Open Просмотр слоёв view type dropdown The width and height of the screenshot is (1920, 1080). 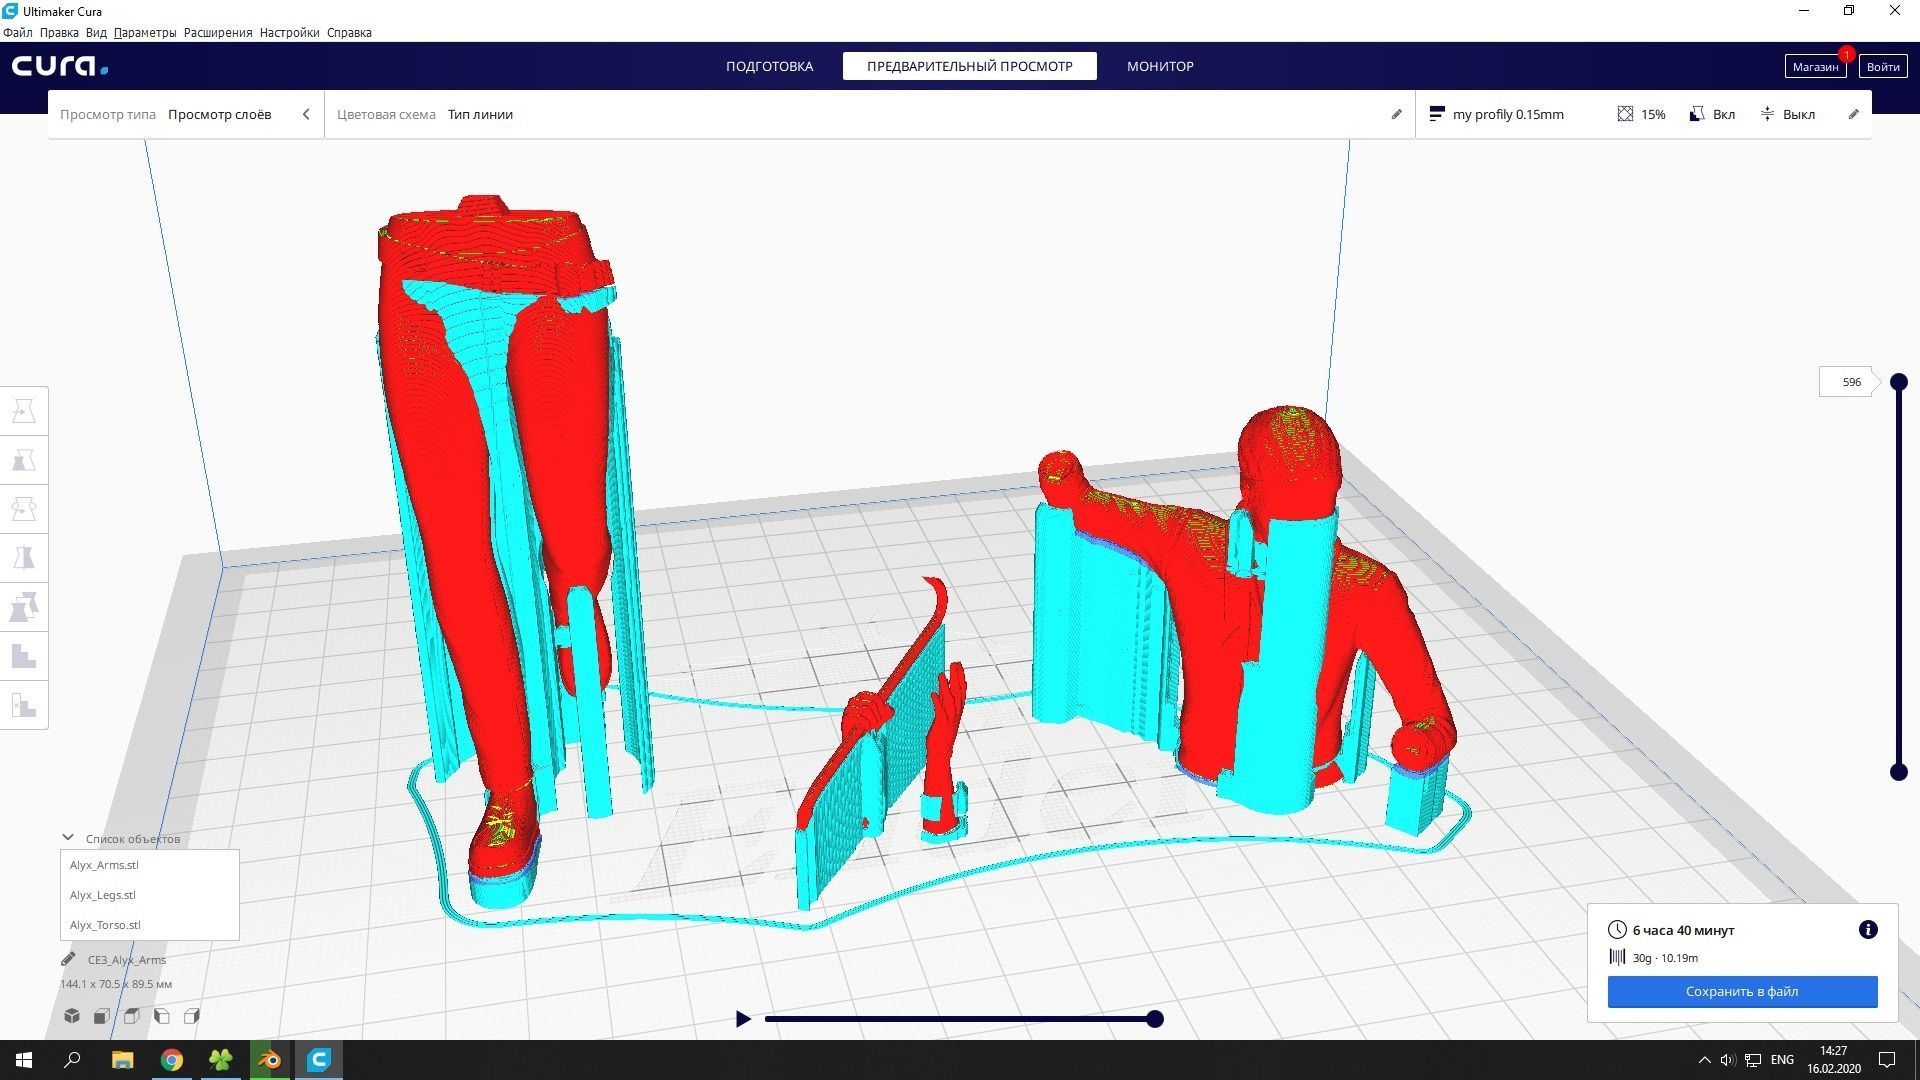click(x=219, y=114)
